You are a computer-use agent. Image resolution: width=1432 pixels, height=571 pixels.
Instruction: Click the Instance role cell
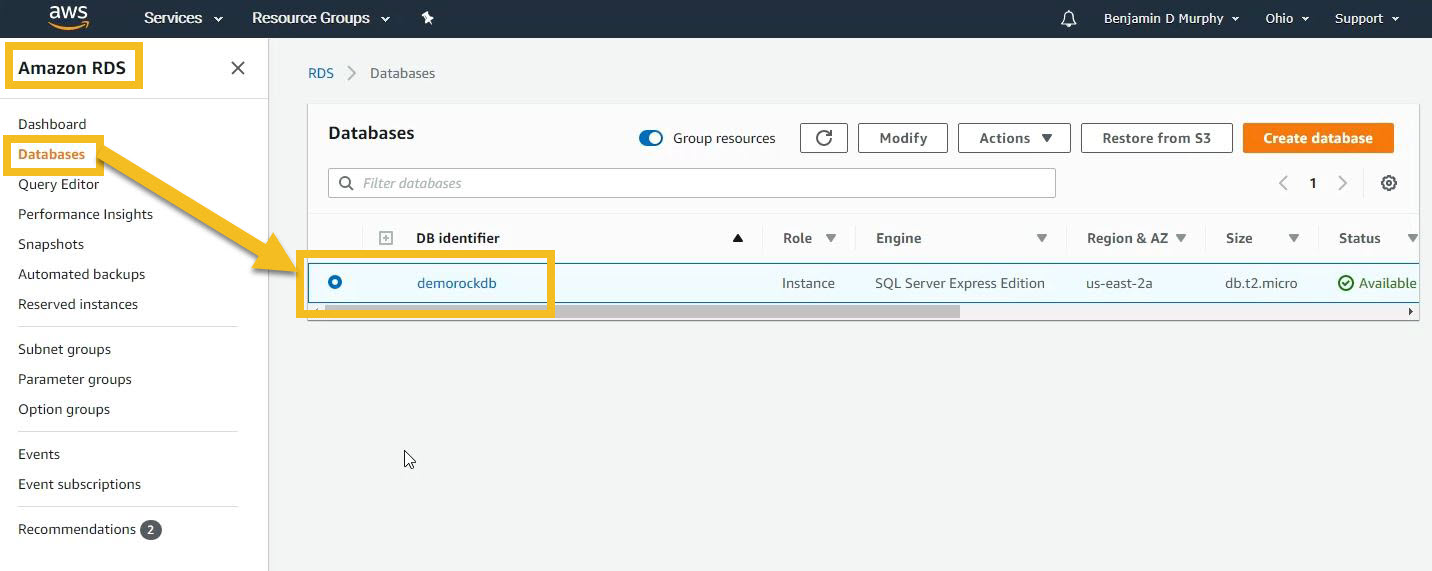click(808, 283)
